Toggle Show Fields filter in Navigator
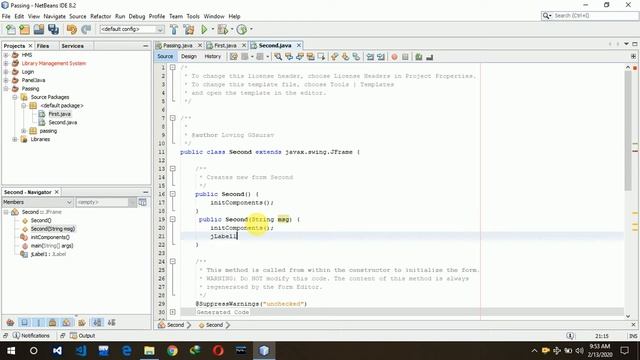640x360 pixels. tap(24, 323)
